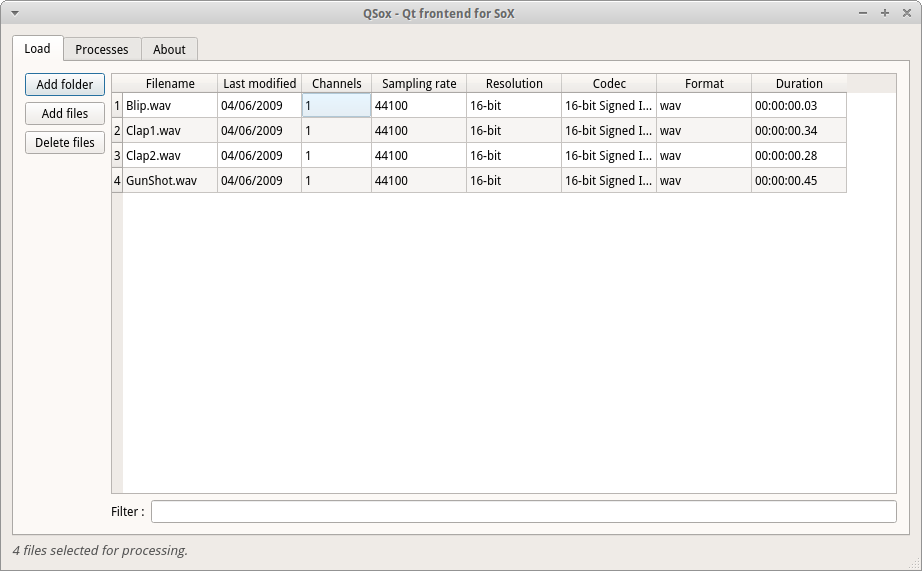Click the Resolution cell of Clap2.wav
Viewport: 922px width, 571px height.
[514, 156]
